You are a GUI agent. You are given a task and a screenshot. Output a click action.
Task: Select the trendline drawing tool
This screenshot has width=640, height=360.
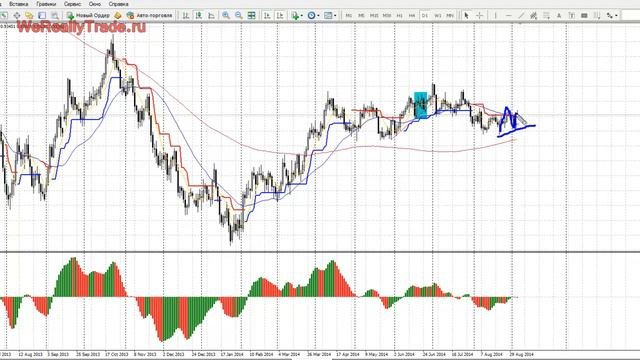pos(521,16)
